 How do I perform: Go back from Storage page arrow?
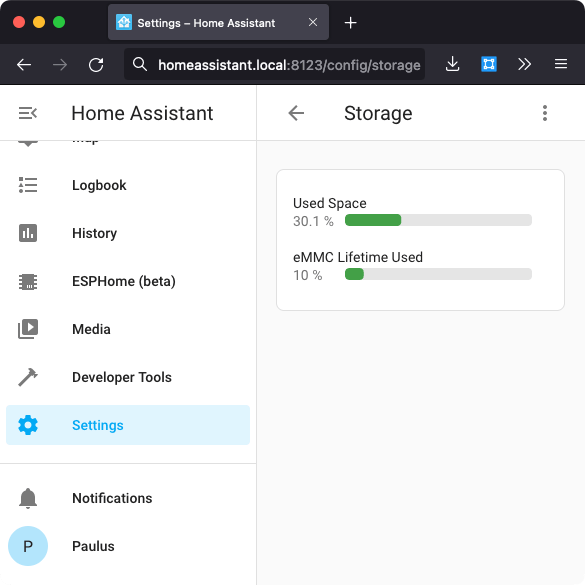click(x=296, y=113)
